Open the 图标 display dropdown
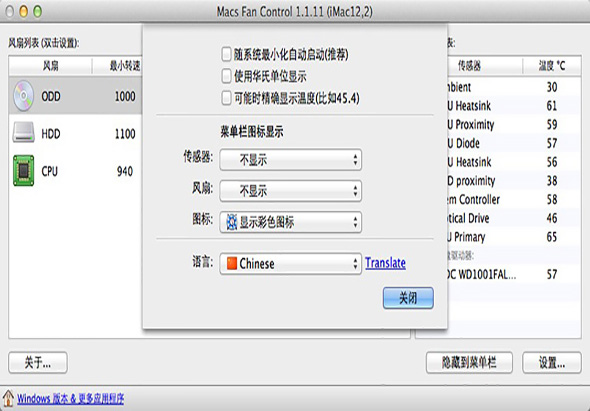This screenshot has width=590, height=411. point(290,222)
